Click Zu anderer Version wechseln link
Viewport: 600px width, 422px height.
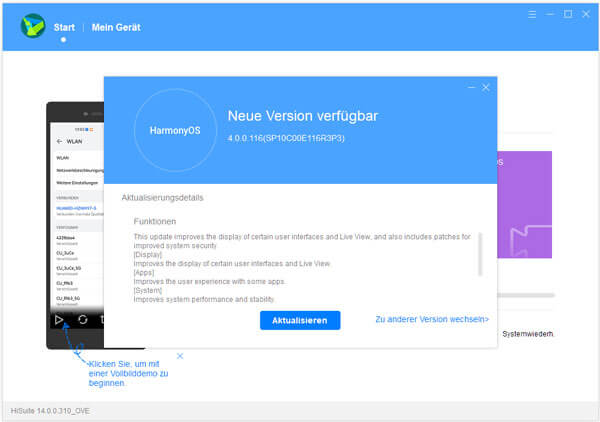tap(432, 320)
